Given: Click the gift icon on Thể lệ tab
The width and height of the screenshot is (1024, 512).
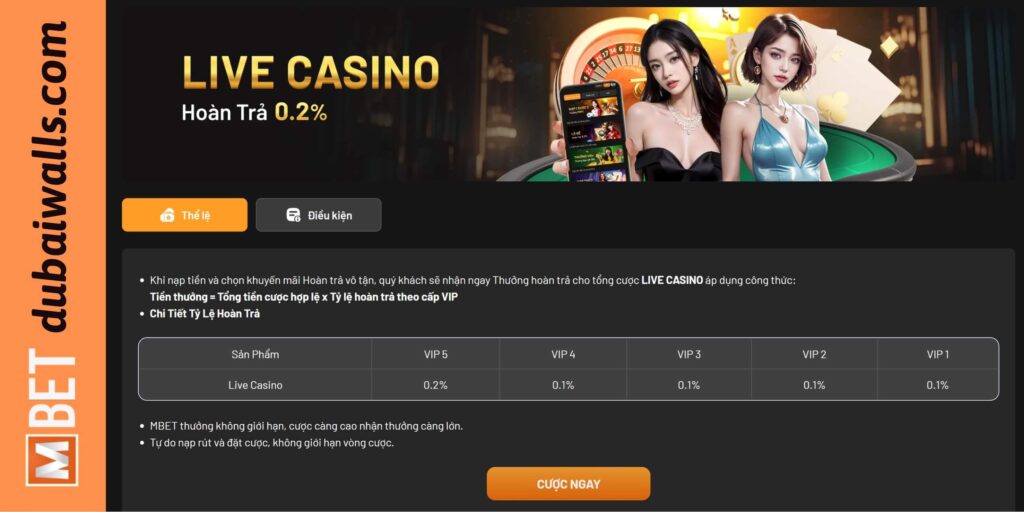Looking at the screenshot, I should [x=167, y=216].
